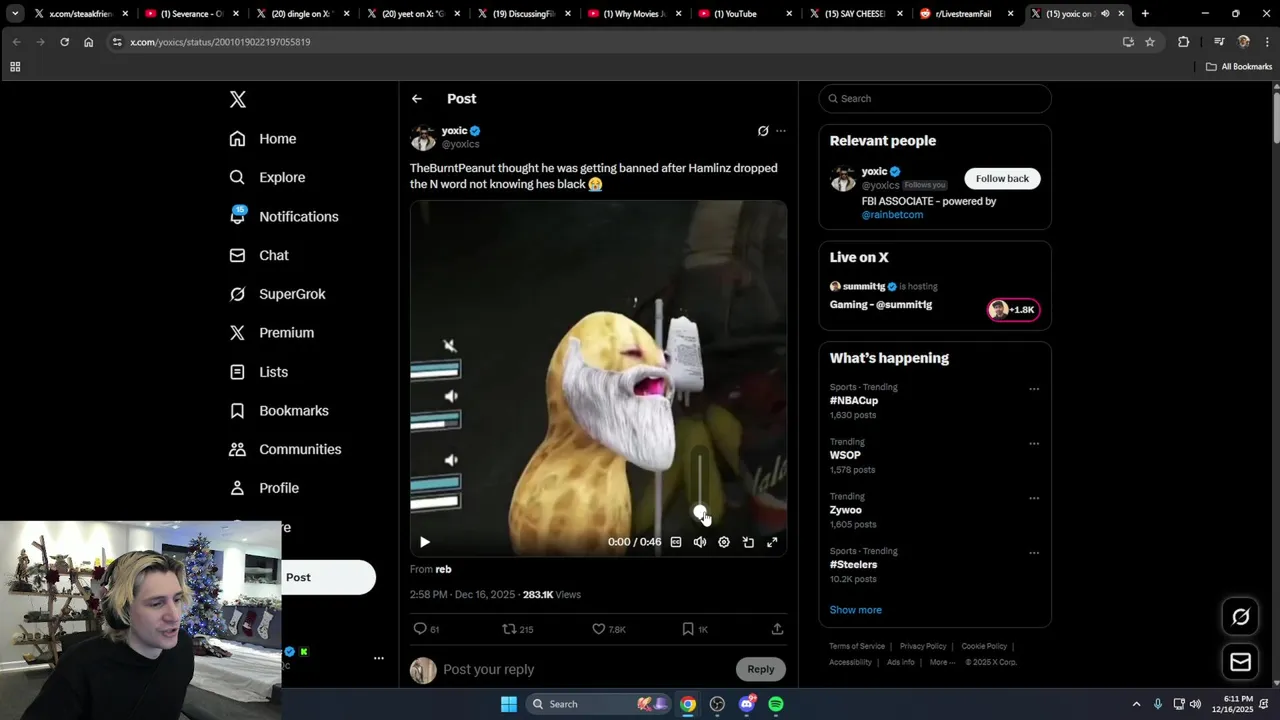The height and width of the screenshot is (720, 1280).
Task: Play the video in the post
Action: pyautogui.click(x=425, y=542)
